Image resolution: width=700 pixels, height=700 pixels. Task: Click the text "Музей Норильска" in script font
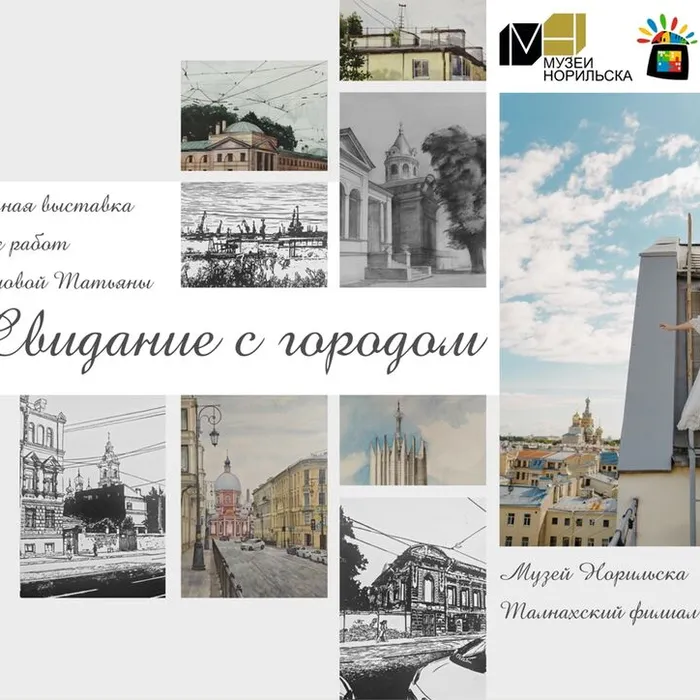click(594, 573)
